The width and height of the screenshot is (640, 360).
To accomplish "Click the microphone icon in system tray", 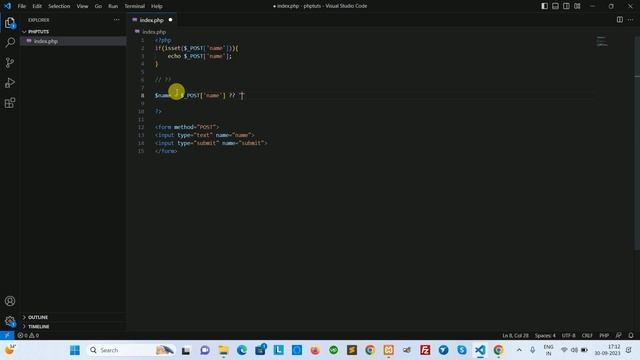I will click(533, 350).
